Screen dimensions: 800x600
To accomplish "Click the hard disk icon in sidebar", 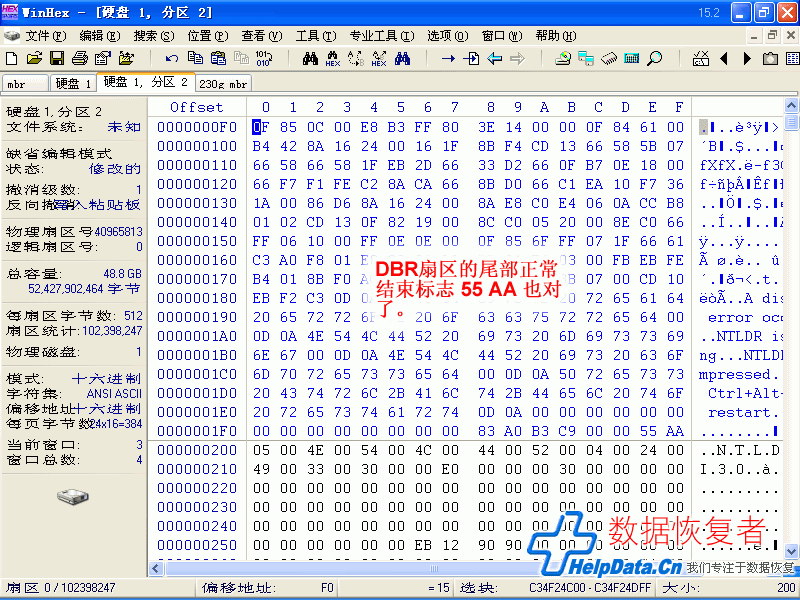I will (x=73, y=496).
